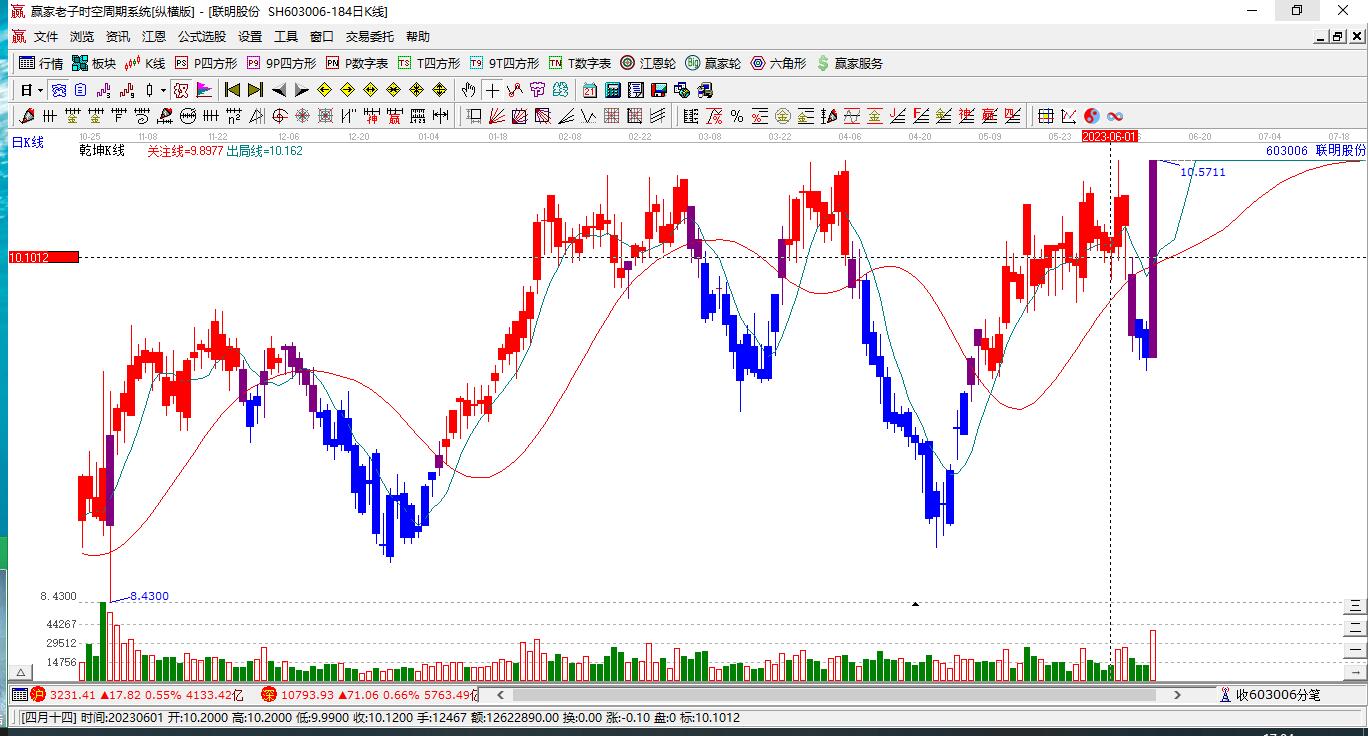Open the 交易委托 menu

click(x=370, y=37)
